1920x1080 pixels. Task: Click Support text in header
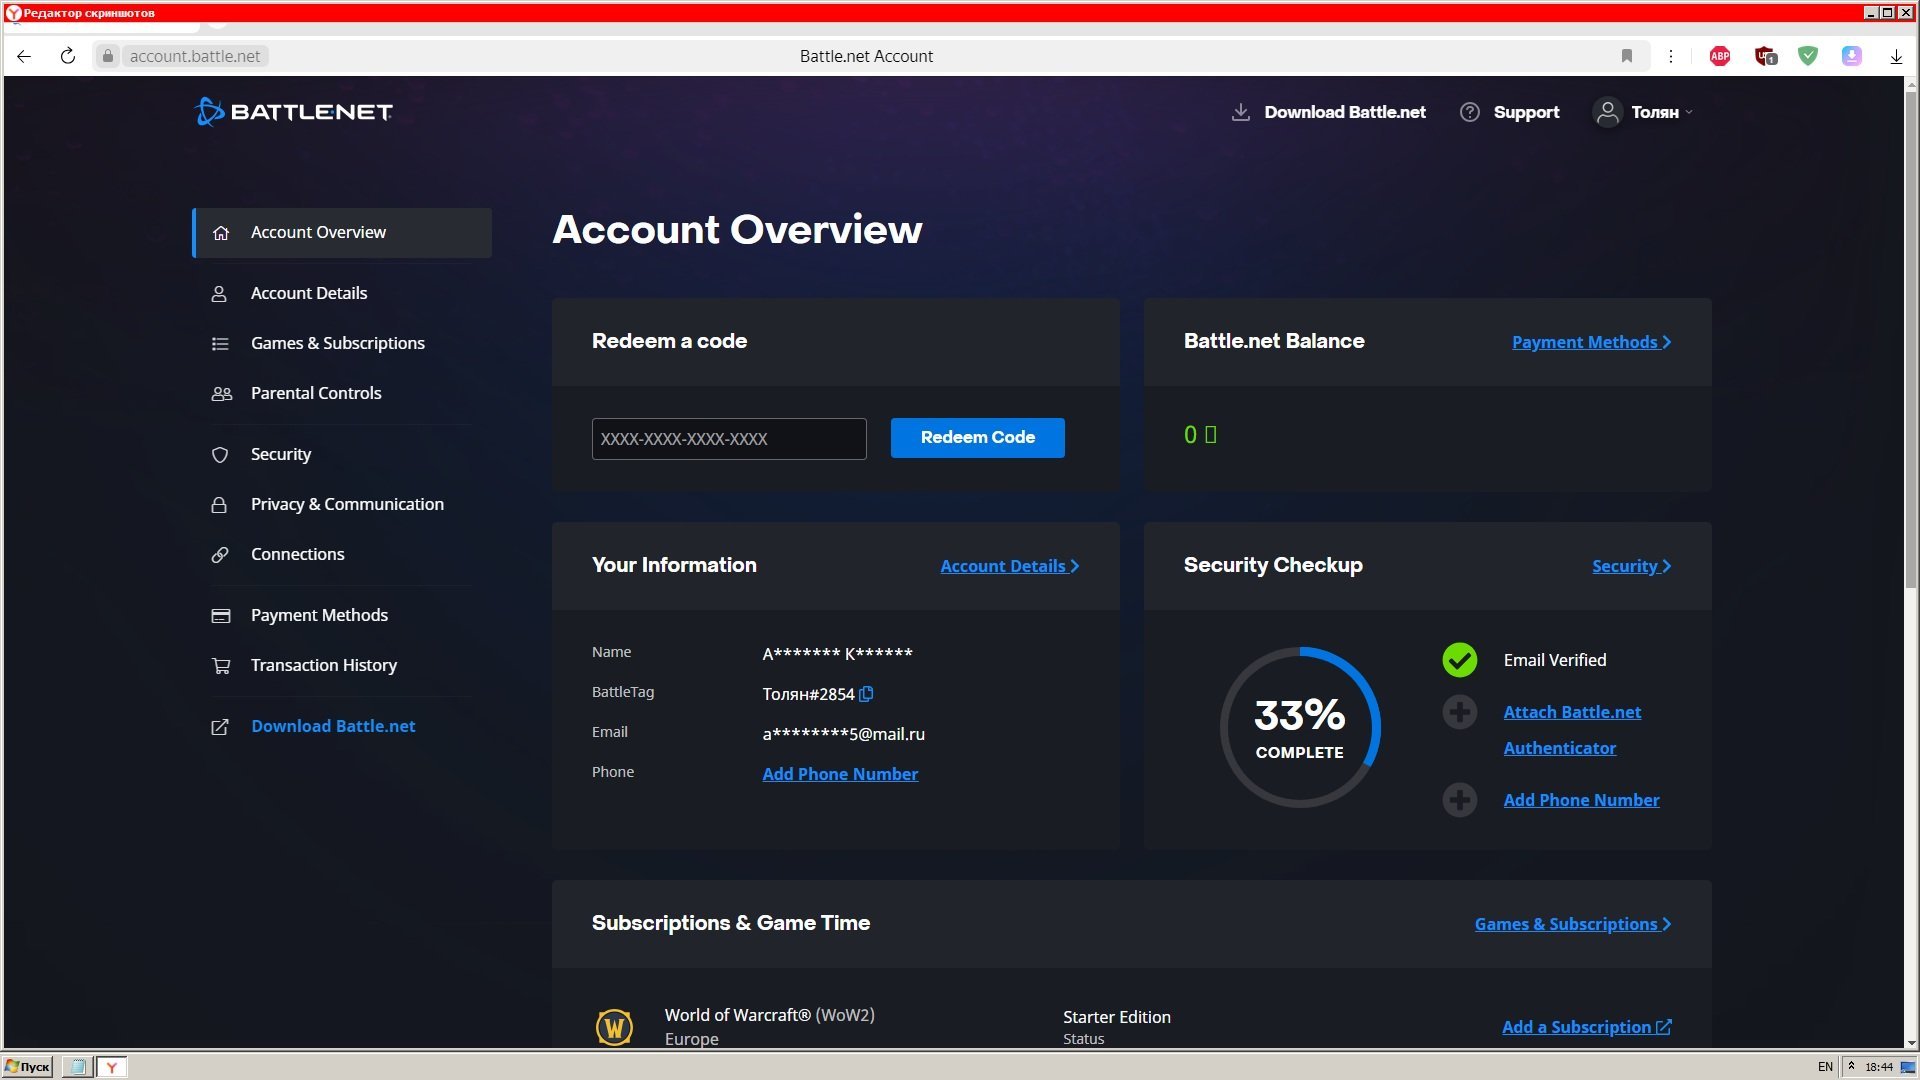[1526, 112]
